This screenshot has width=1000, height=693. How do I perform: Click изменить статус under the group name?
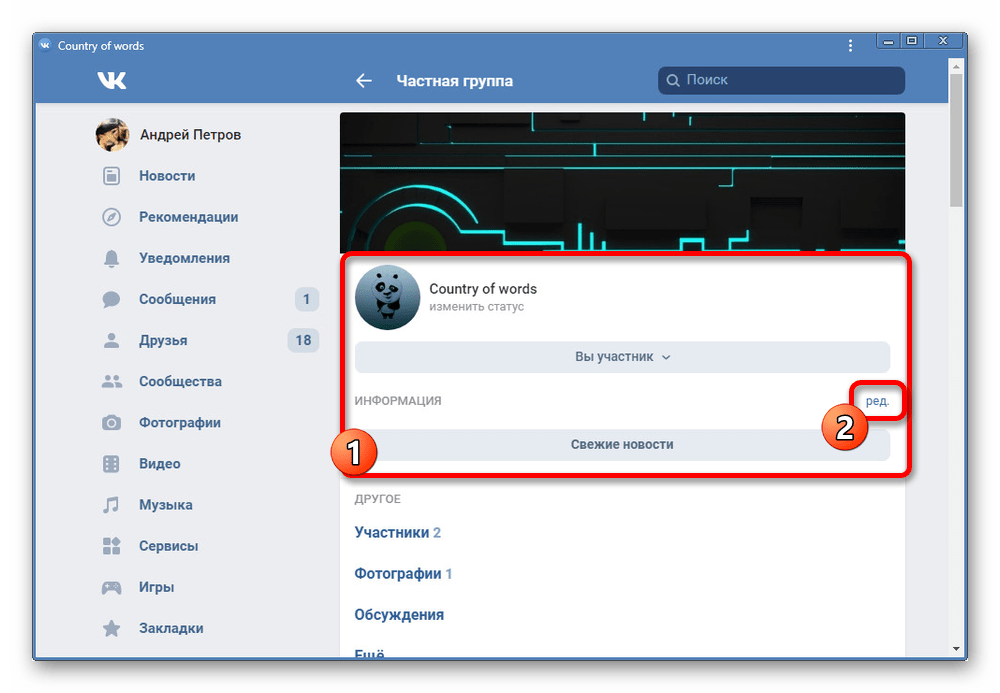coord(477,306)
